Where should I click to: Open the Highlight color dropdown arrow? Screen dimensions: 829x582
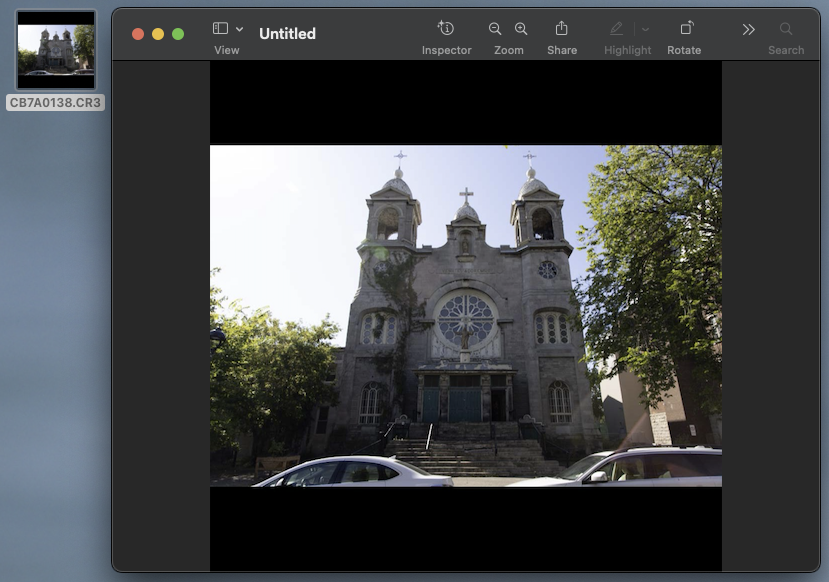point(645,29)
